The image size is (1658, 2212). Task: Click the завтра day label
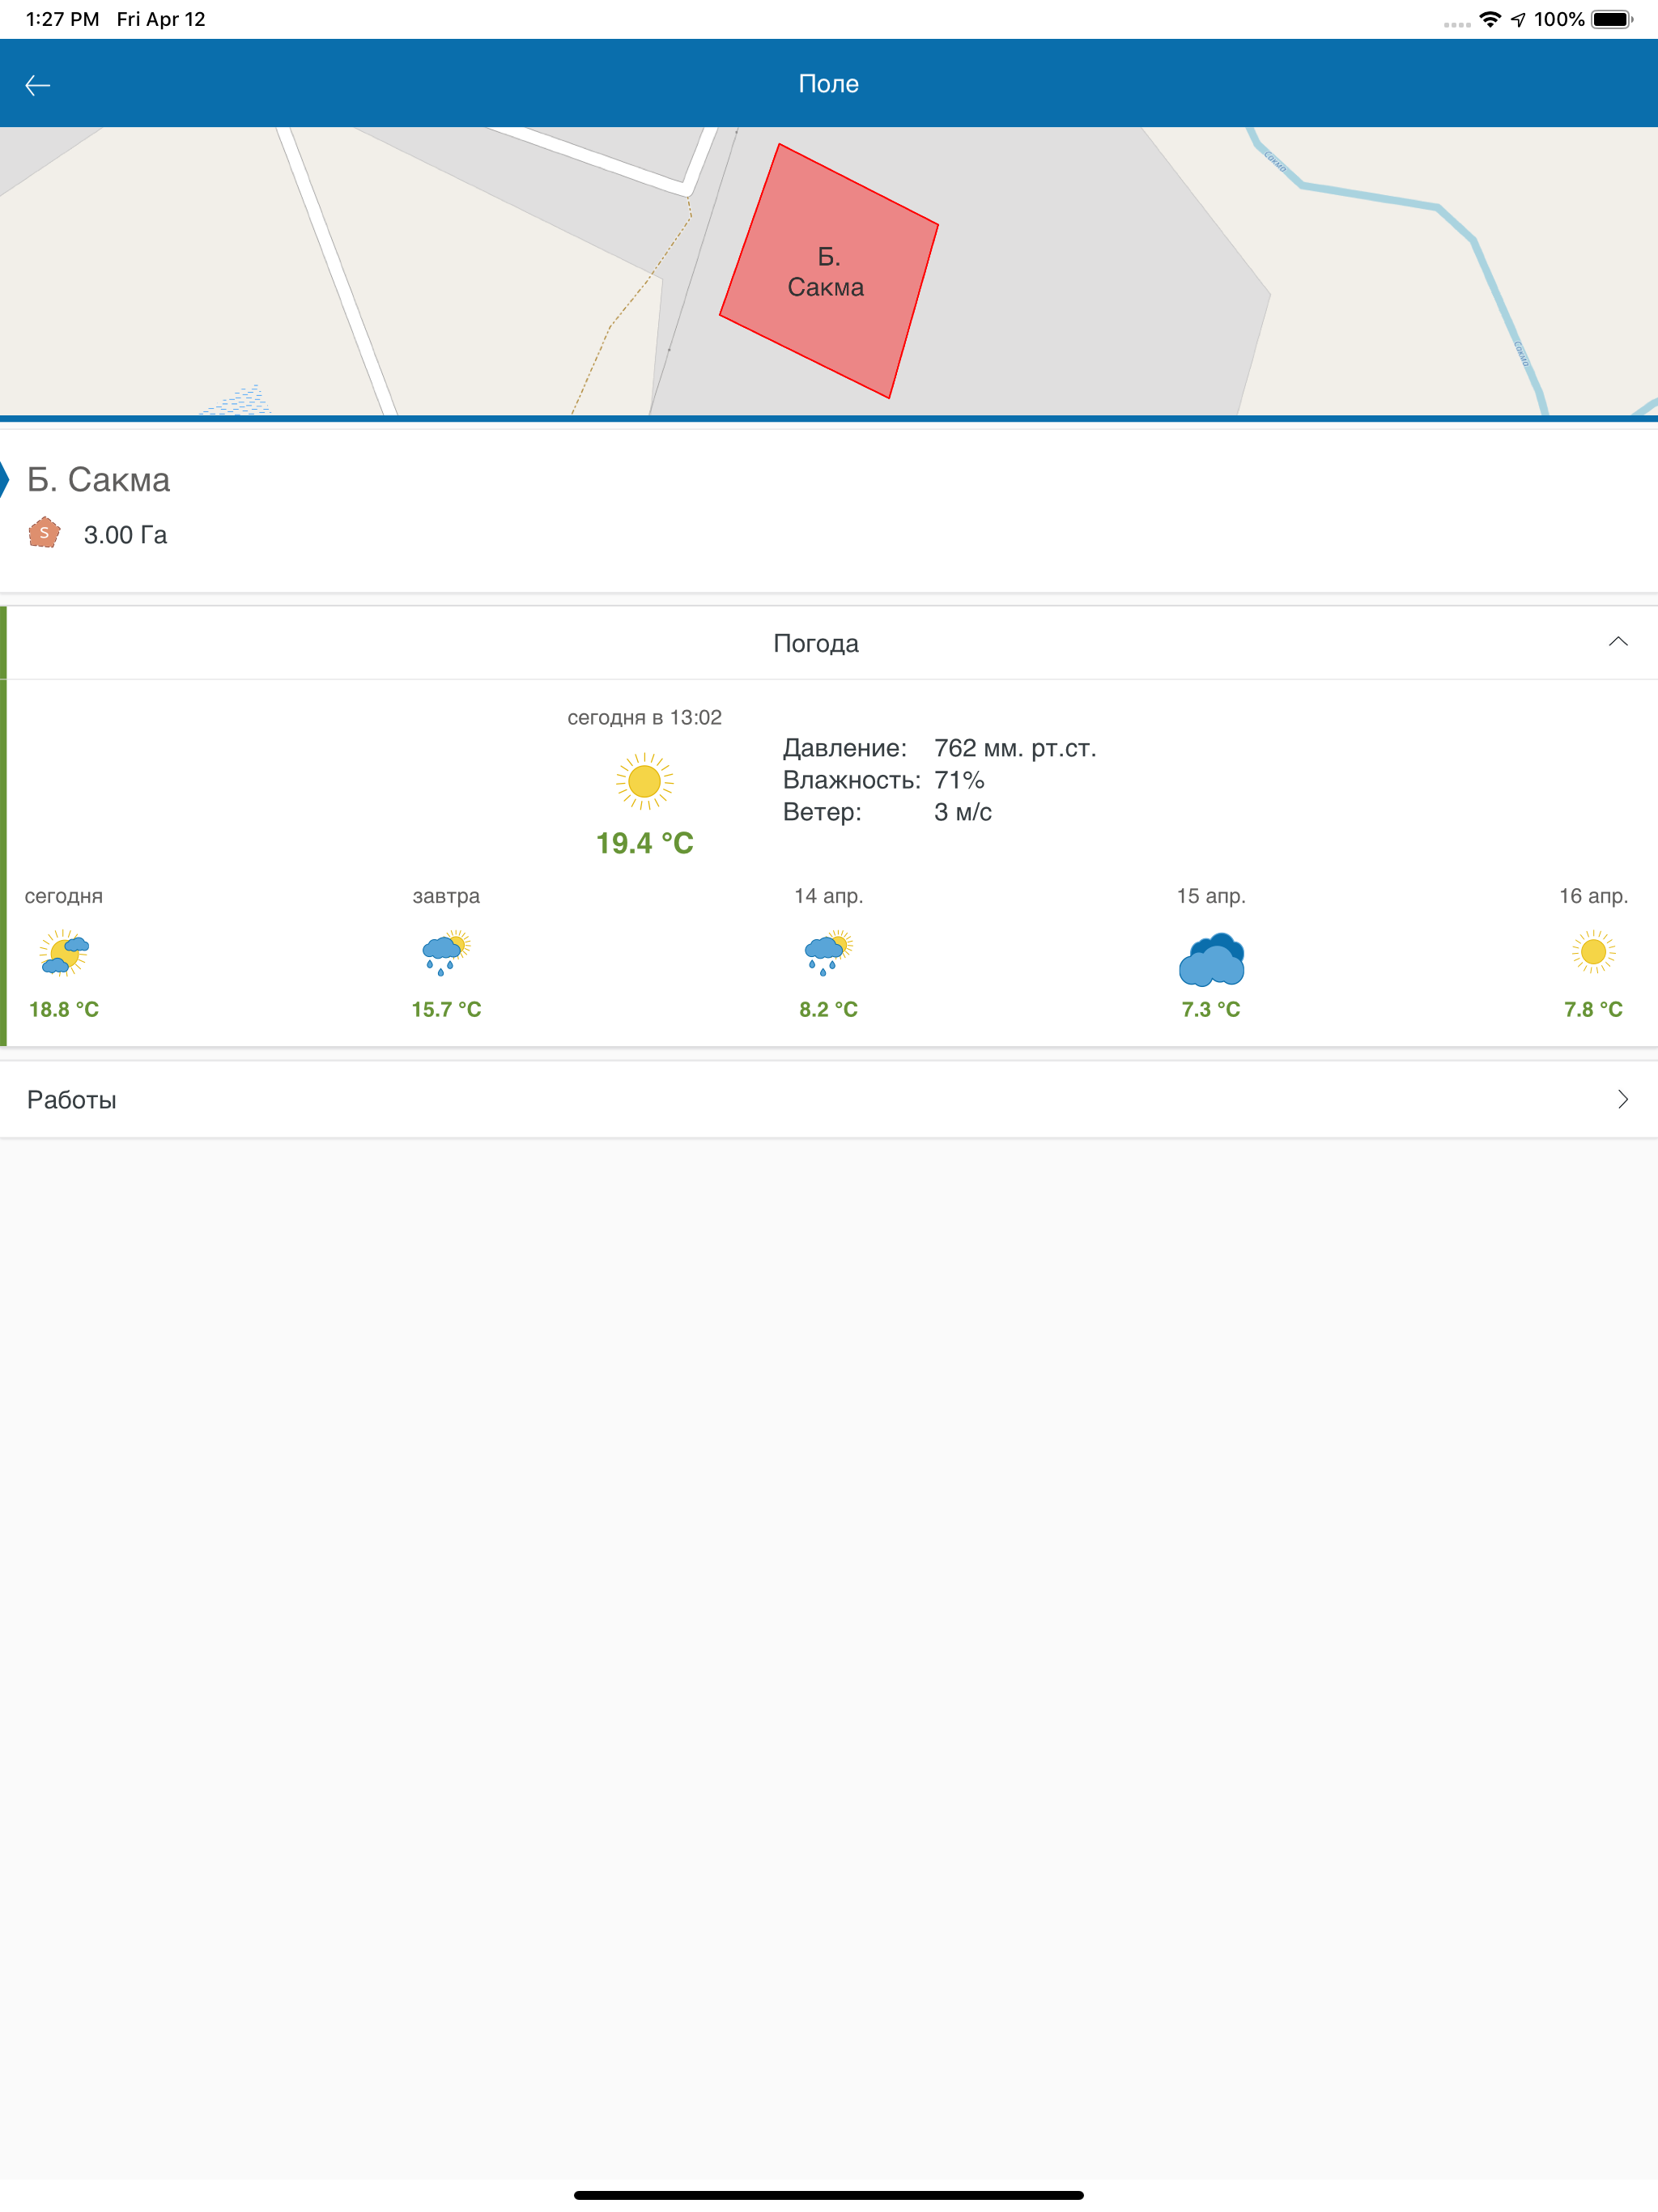[x=446, y=896]
